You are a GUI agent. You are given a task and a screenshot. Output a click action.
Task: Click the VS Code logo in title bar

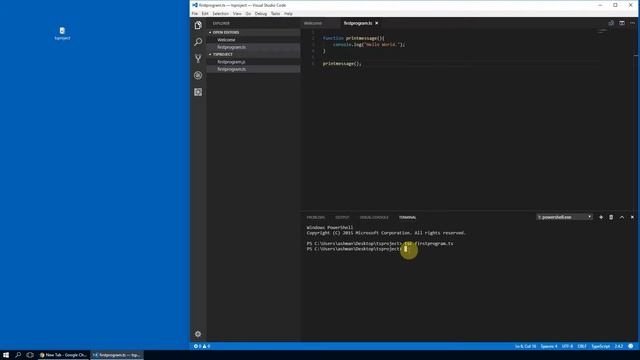coord(195,5)
